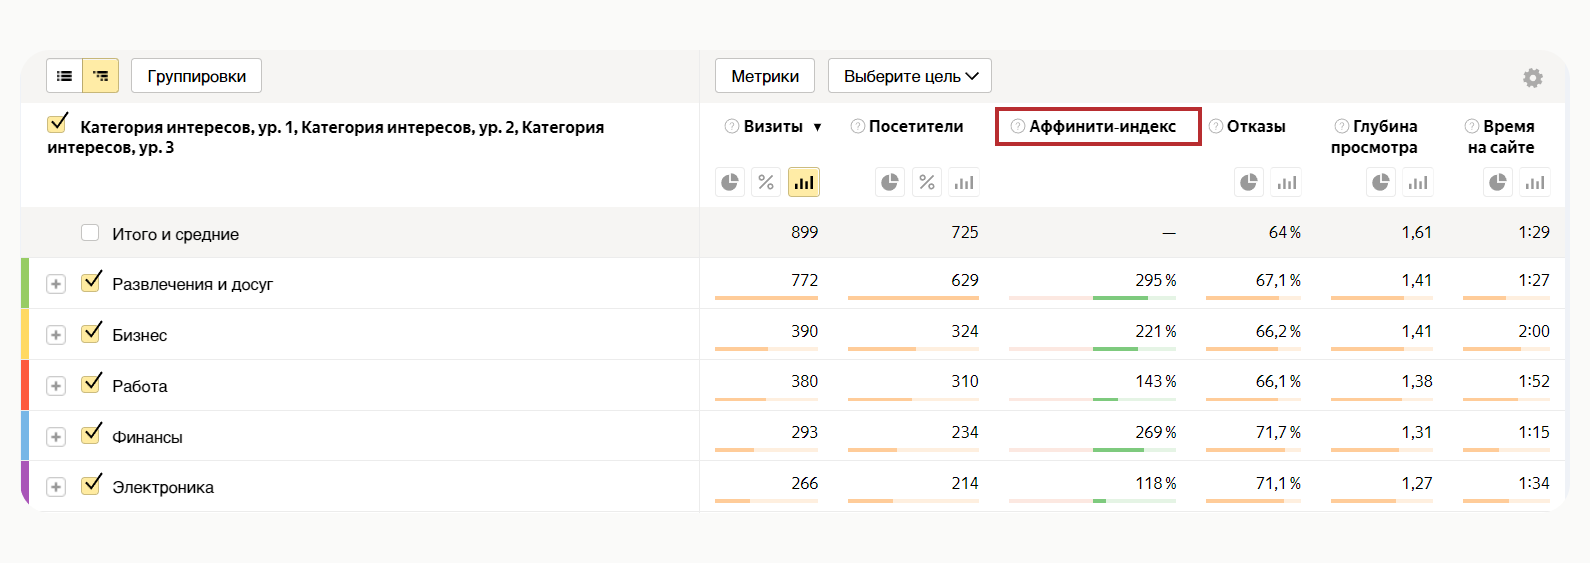This screenshot has height=563, width=1590.
Task: Show pie chart for Визиты column
Action: [x=730, y=182]
